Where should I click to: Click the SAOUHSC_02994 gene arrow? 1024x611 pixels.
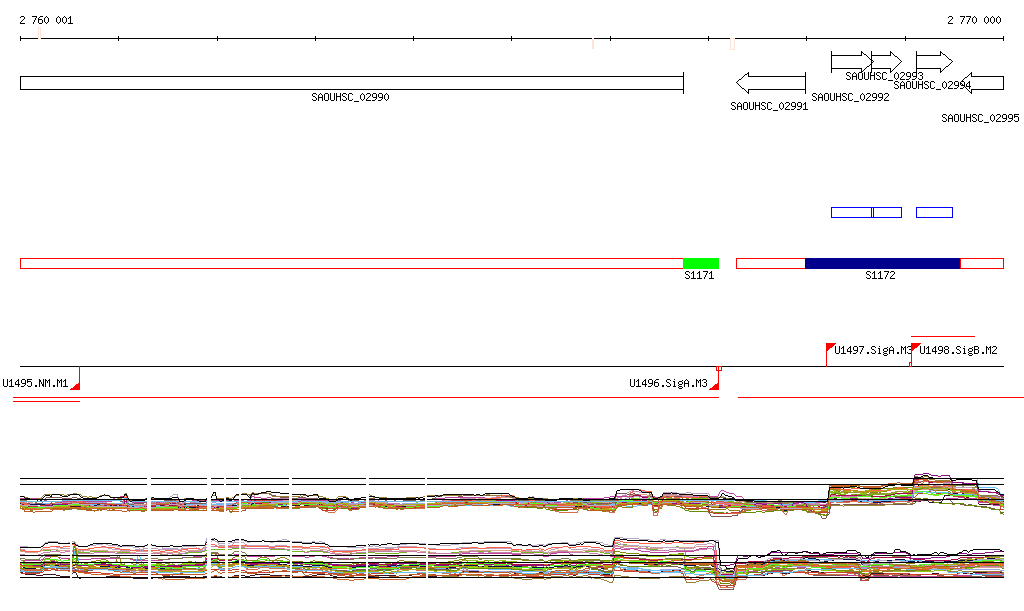935,62
